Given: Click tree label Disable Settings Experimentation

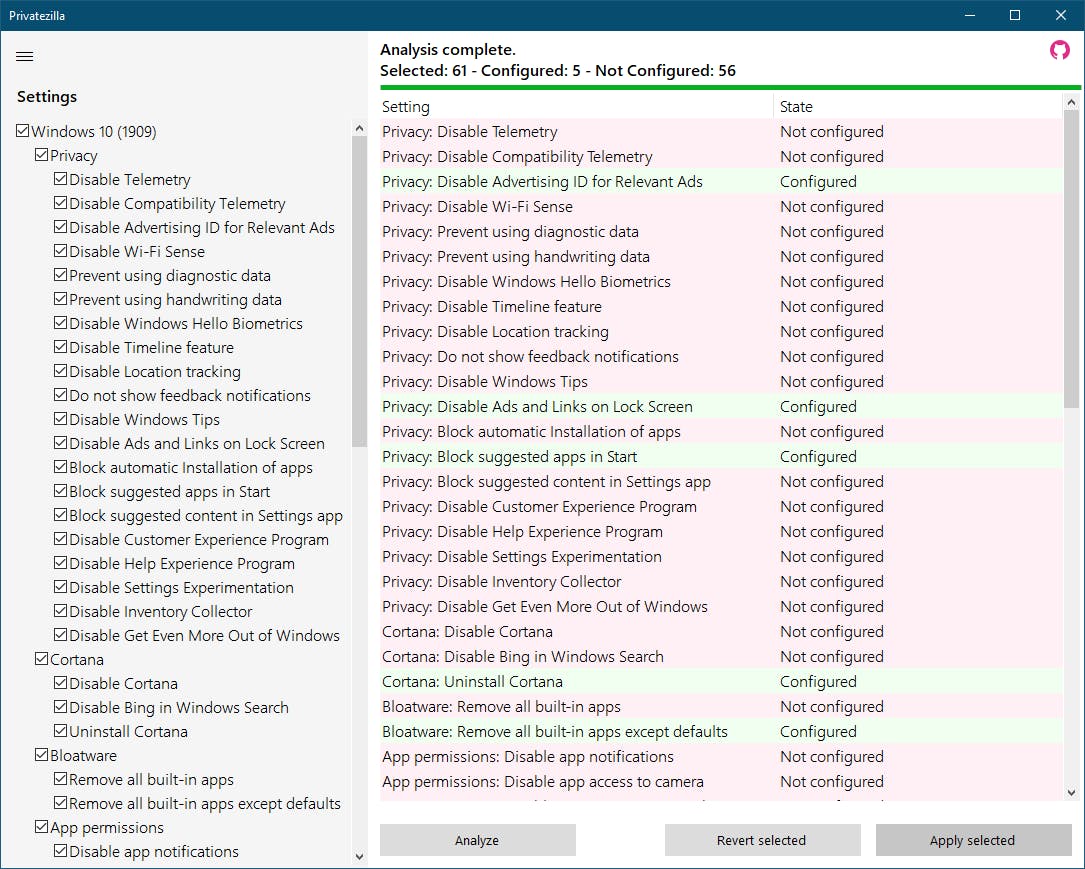Looking at the screenshot, I should point(181,587).
